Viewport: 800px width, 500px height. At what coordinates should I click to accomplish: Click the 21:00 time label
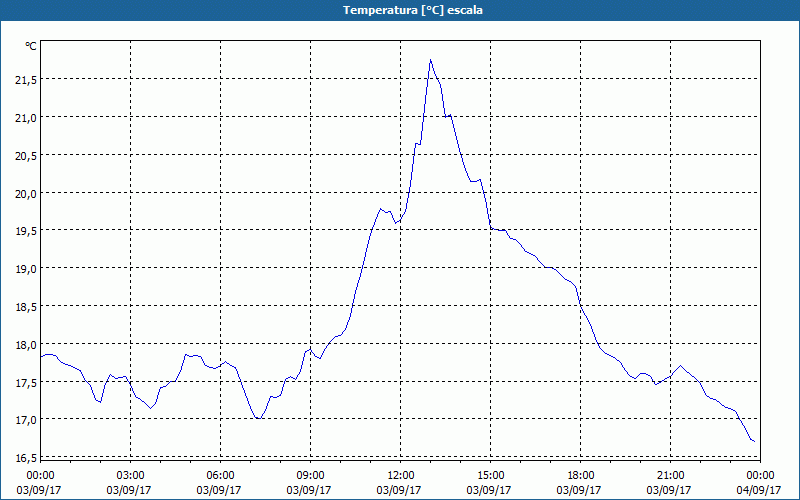coord(670,476)
